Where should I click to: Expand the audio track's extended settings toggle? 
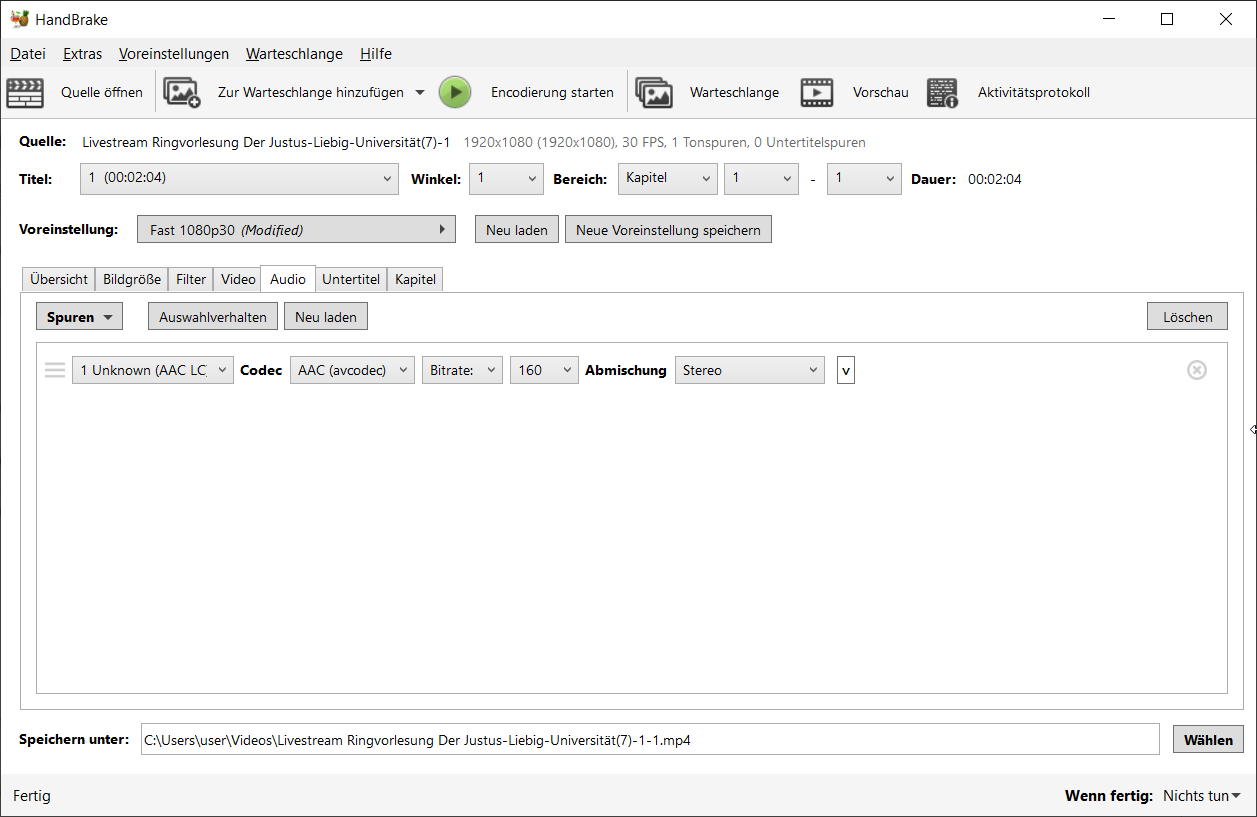(846, 370)
